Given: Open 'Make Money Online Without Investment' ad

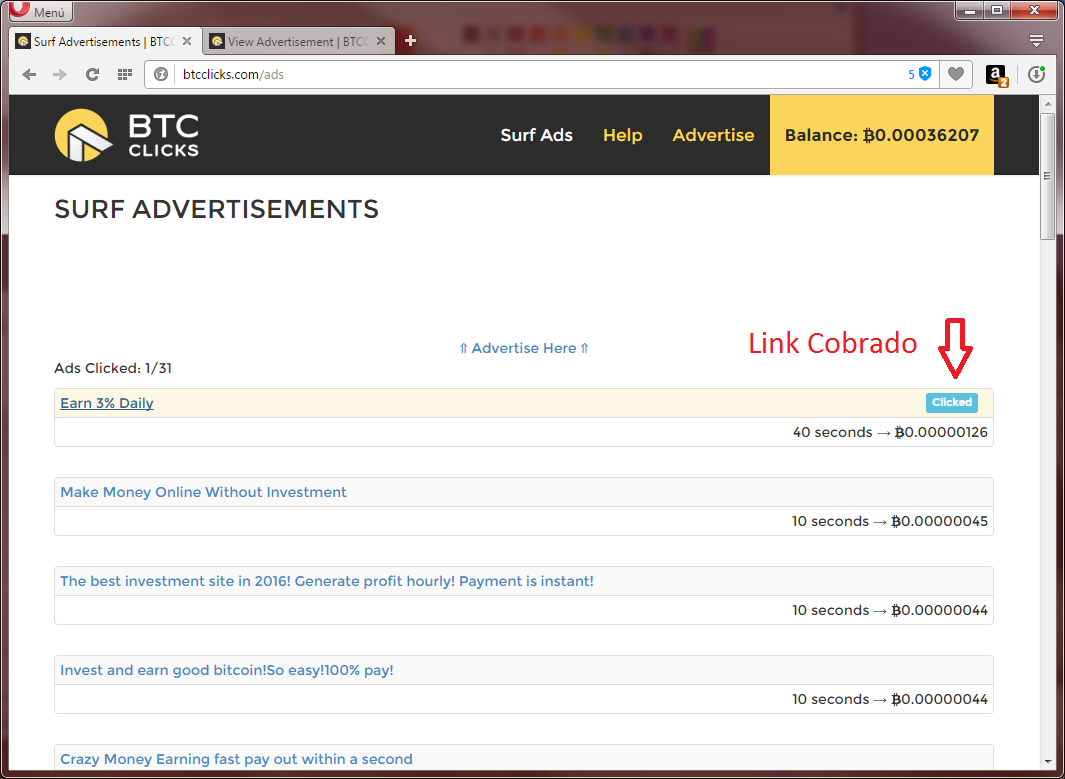Looking at the screenshot, I should coord(203,492).
